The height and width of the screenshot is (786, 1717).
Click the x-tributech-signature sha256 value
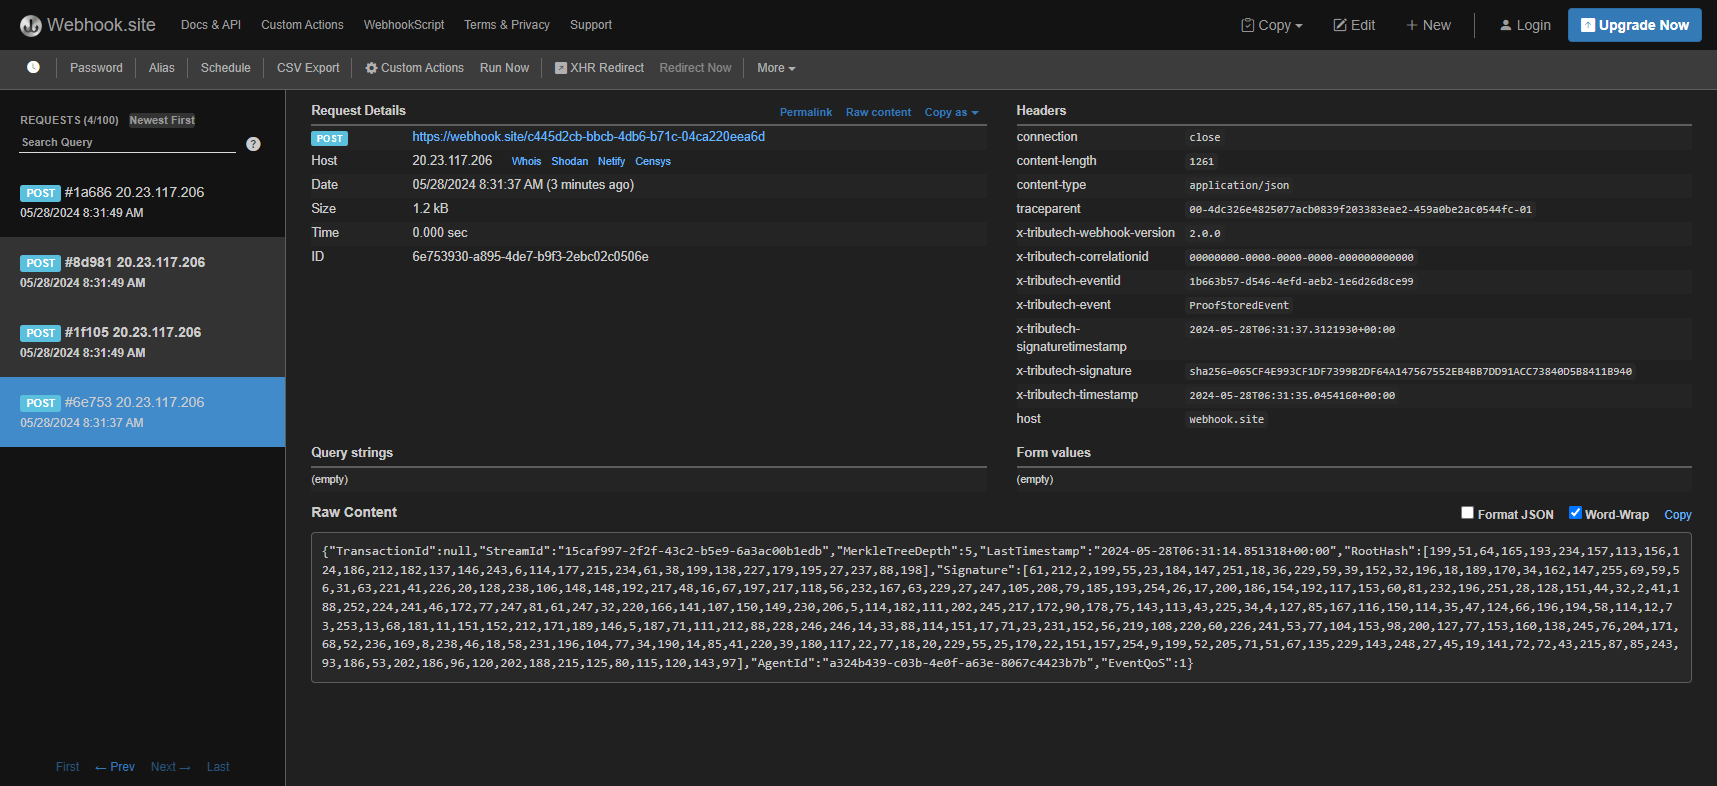[1410, 371]
